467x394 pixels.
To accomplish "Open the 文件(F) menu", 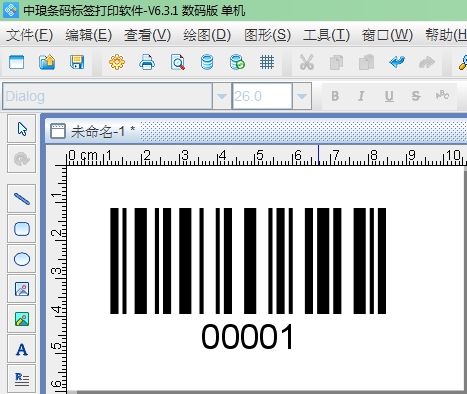I will point(30,35).
